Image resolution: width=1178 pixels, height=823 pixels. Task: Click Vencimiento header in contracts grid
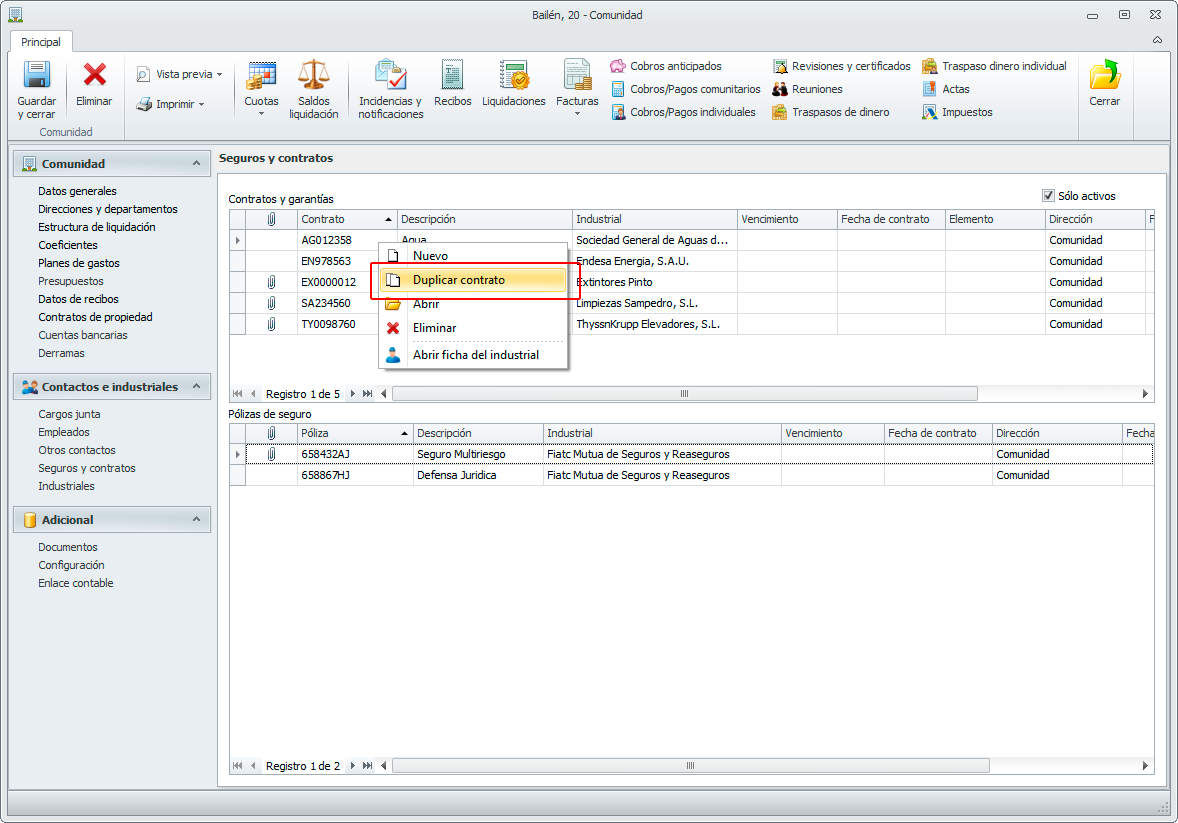787,219
